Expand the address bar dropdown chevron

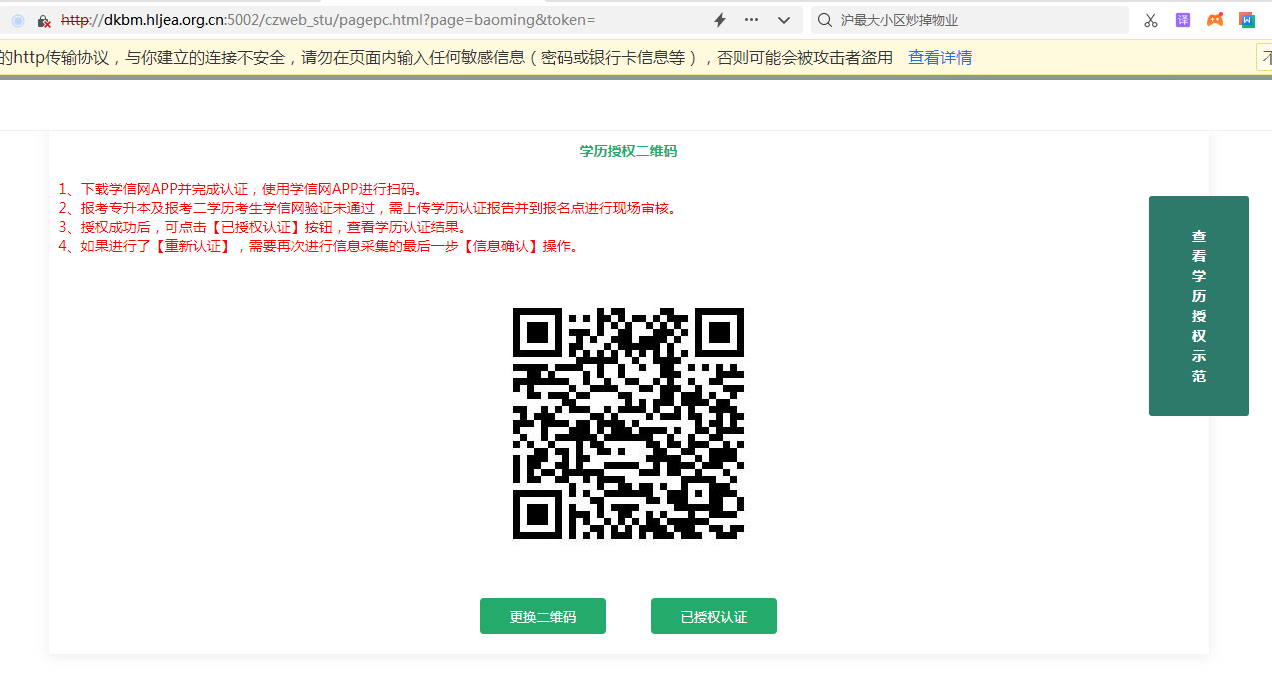coord(783,20)
